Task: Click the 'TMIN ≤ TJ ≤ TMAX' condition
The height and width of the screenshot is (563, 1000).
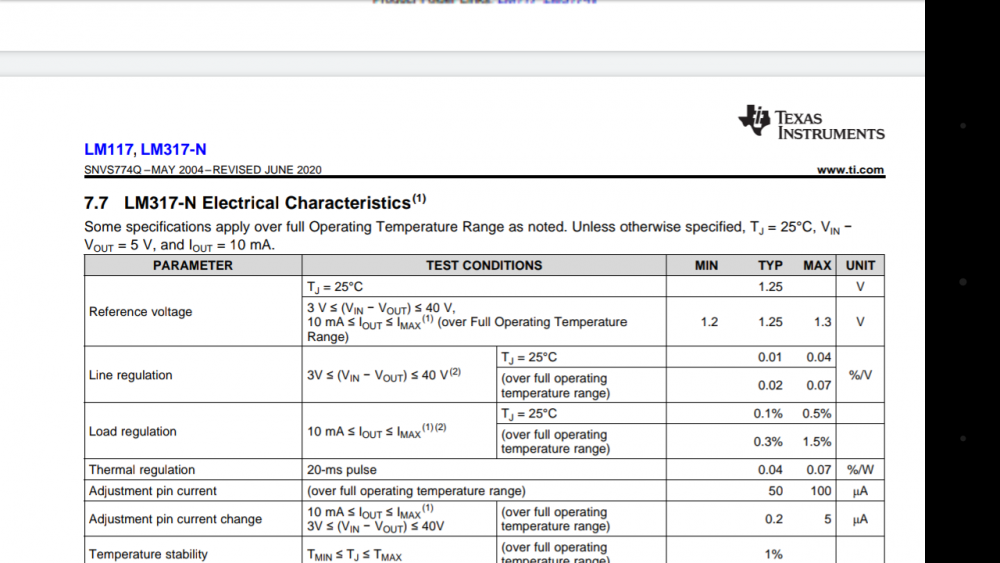Action: (354, 555)
